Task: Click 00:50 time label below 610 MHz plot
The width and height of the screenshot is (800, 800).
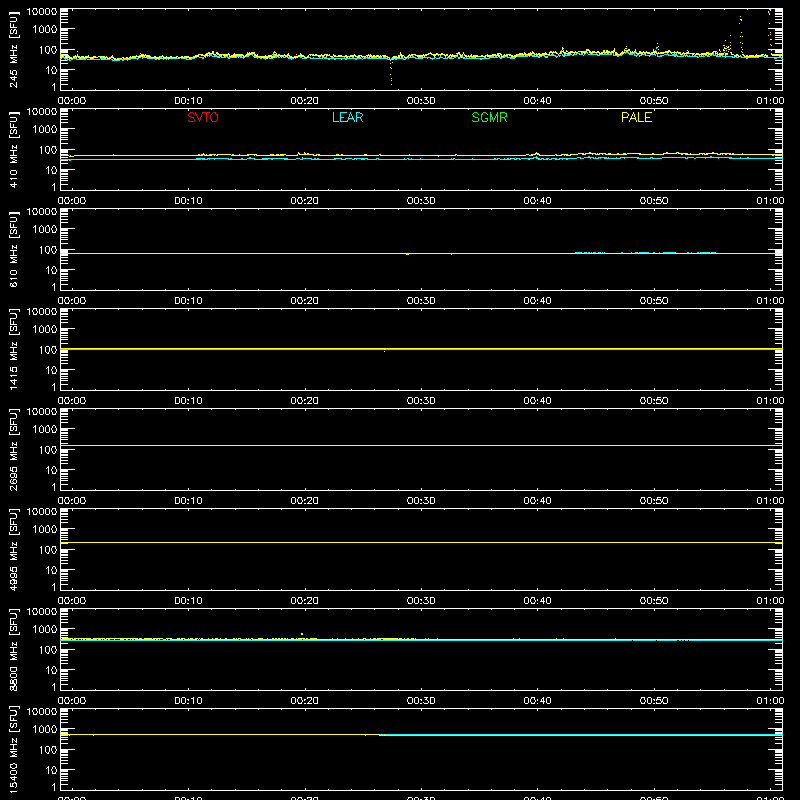Action: point(654,301)
